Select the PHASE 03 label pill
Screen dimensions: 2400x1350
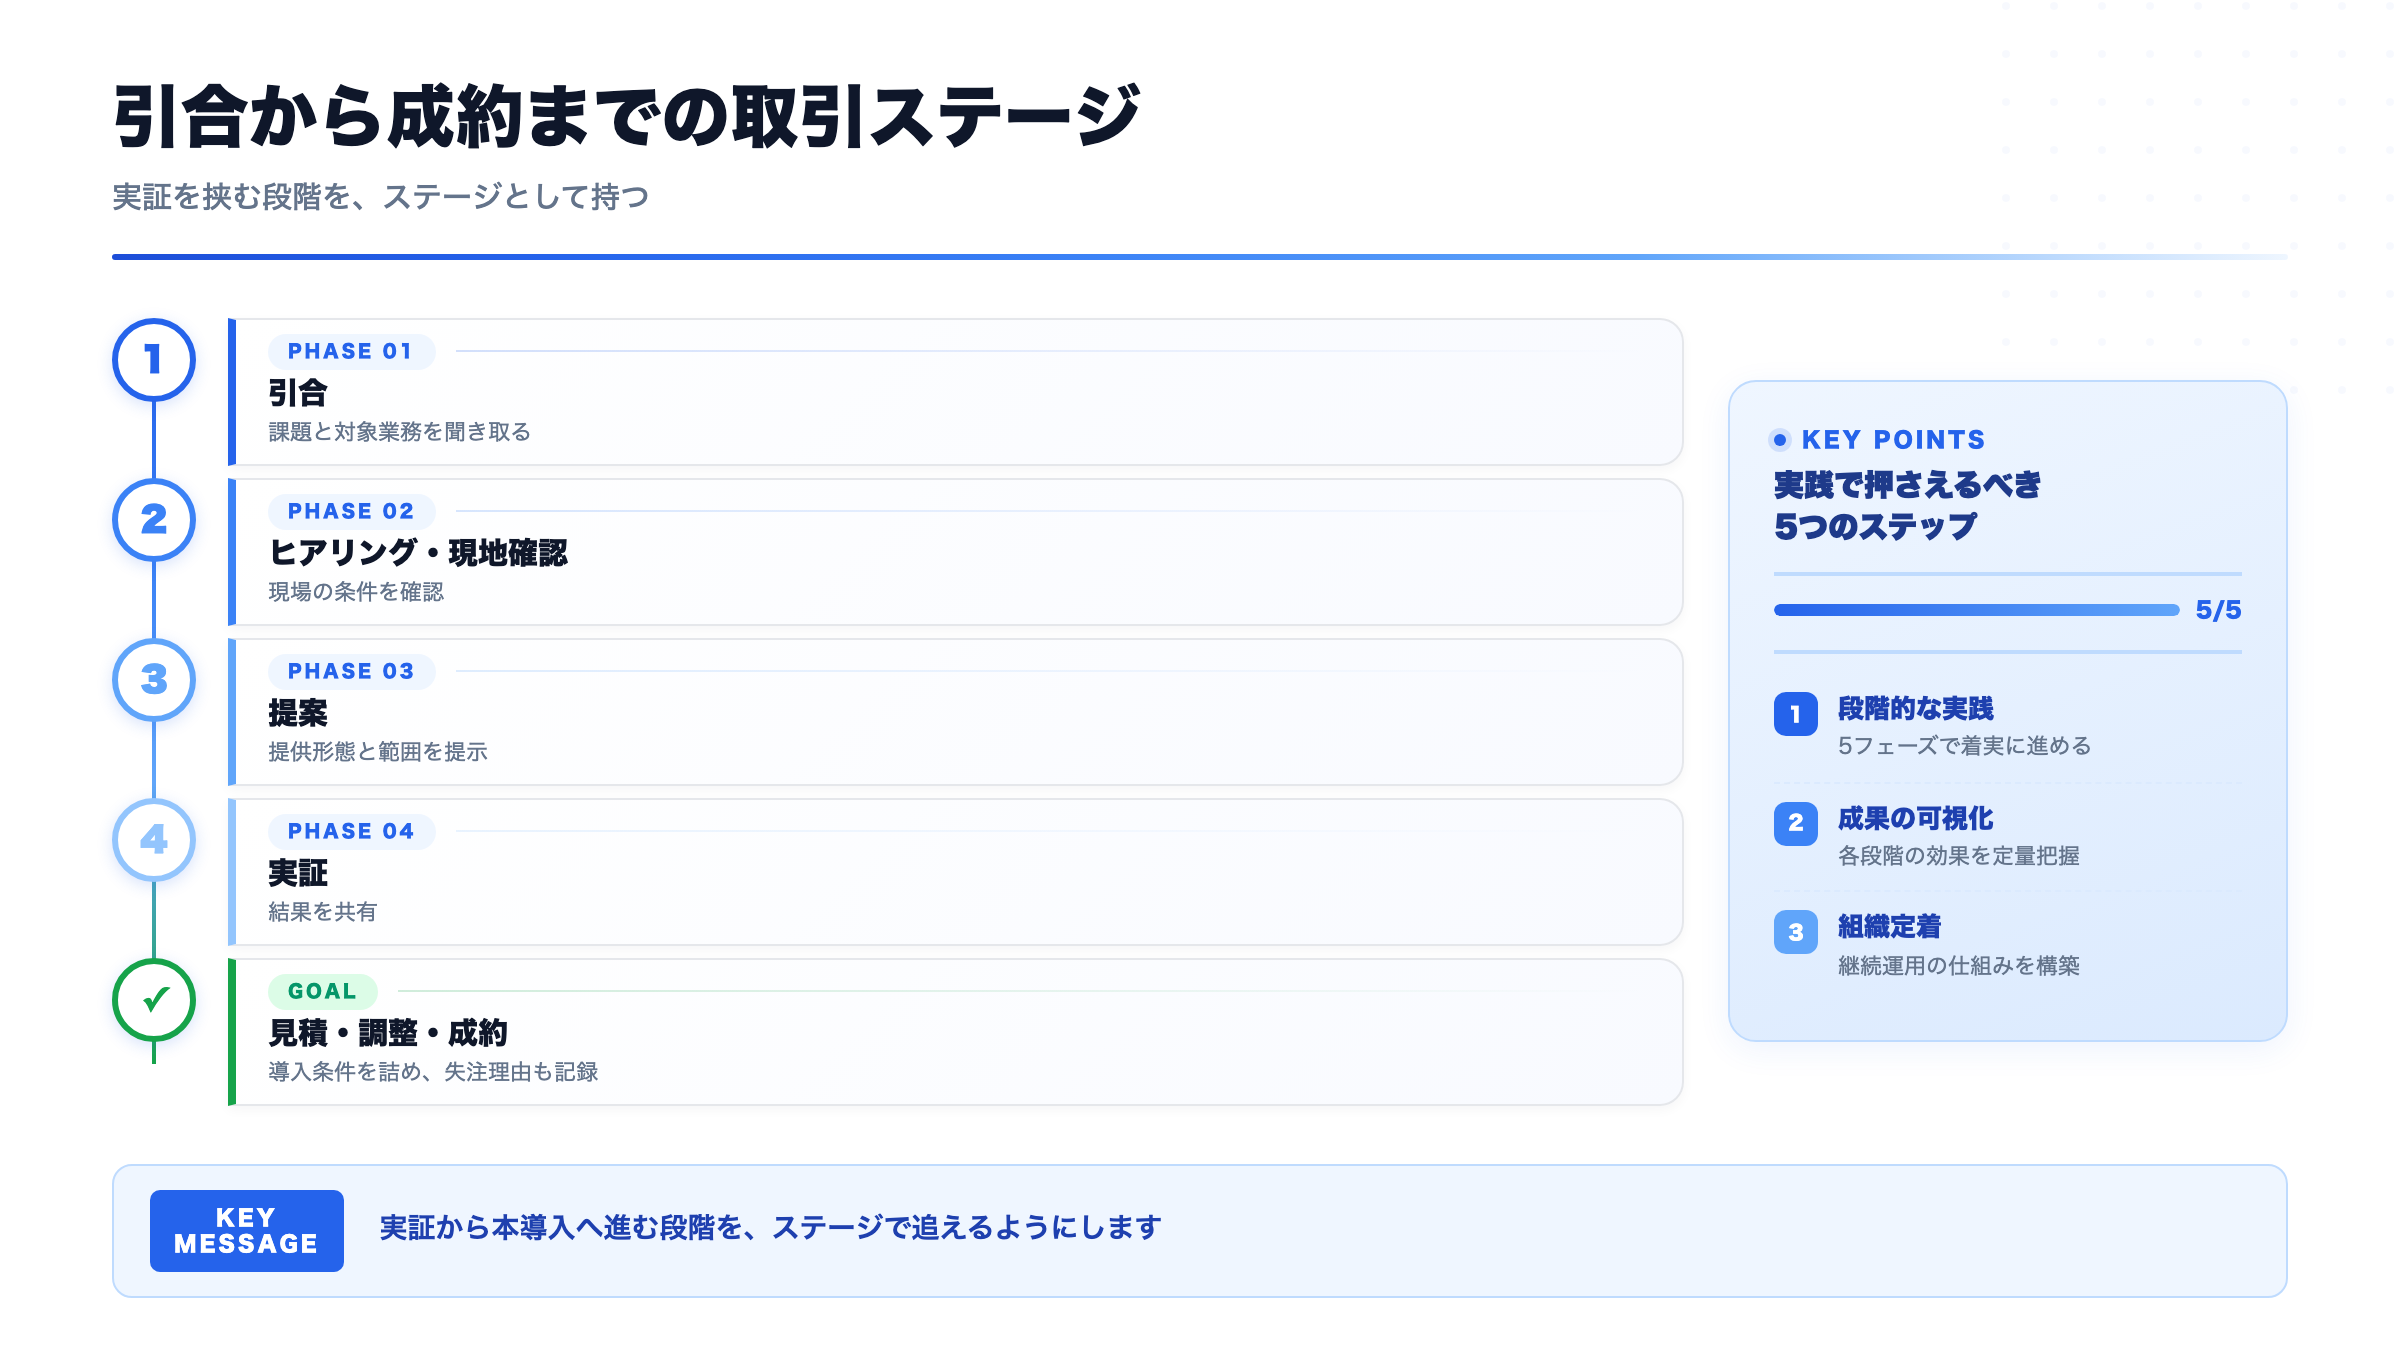pyautogui.click(x=351, y=671)
